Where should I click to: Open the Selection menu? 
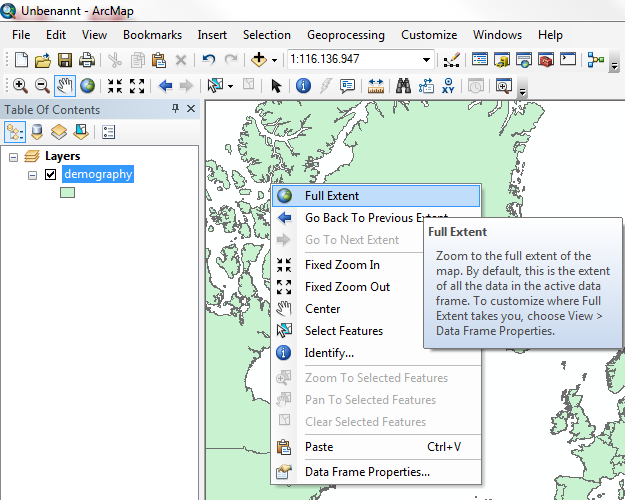pyautogui.click(x=267, y=35)
